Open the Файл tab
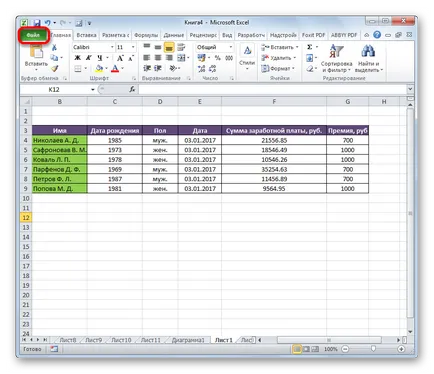Viewport: 434px width, 374px height. [x=33, y=35]
